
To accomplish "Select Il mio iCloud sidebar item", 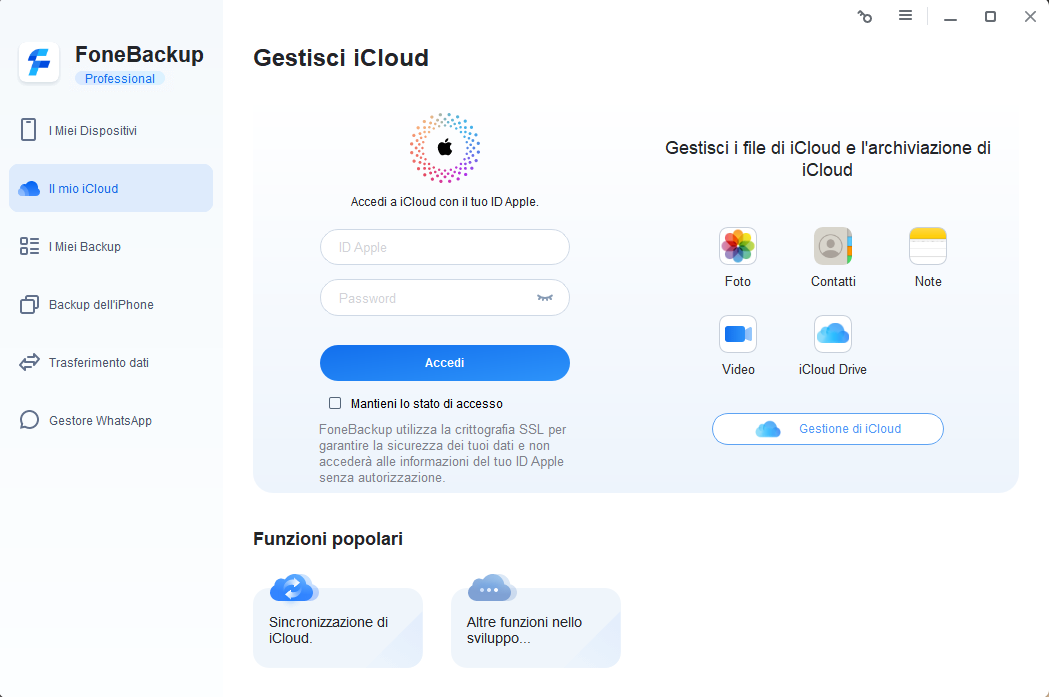I will pos(111,189).
